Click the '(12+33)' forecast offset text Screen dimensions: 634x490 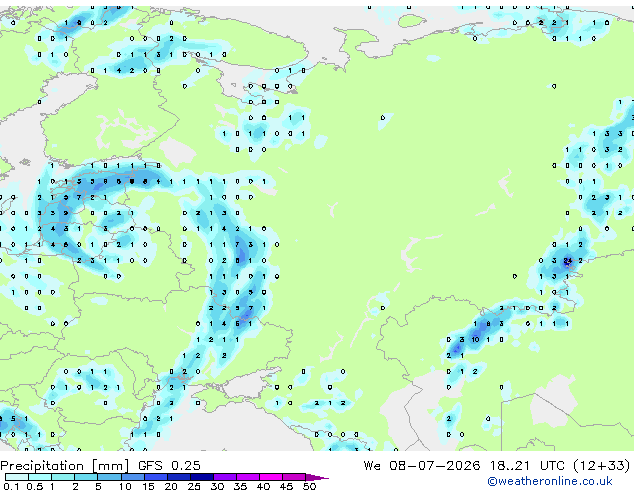tap(602, 466)
